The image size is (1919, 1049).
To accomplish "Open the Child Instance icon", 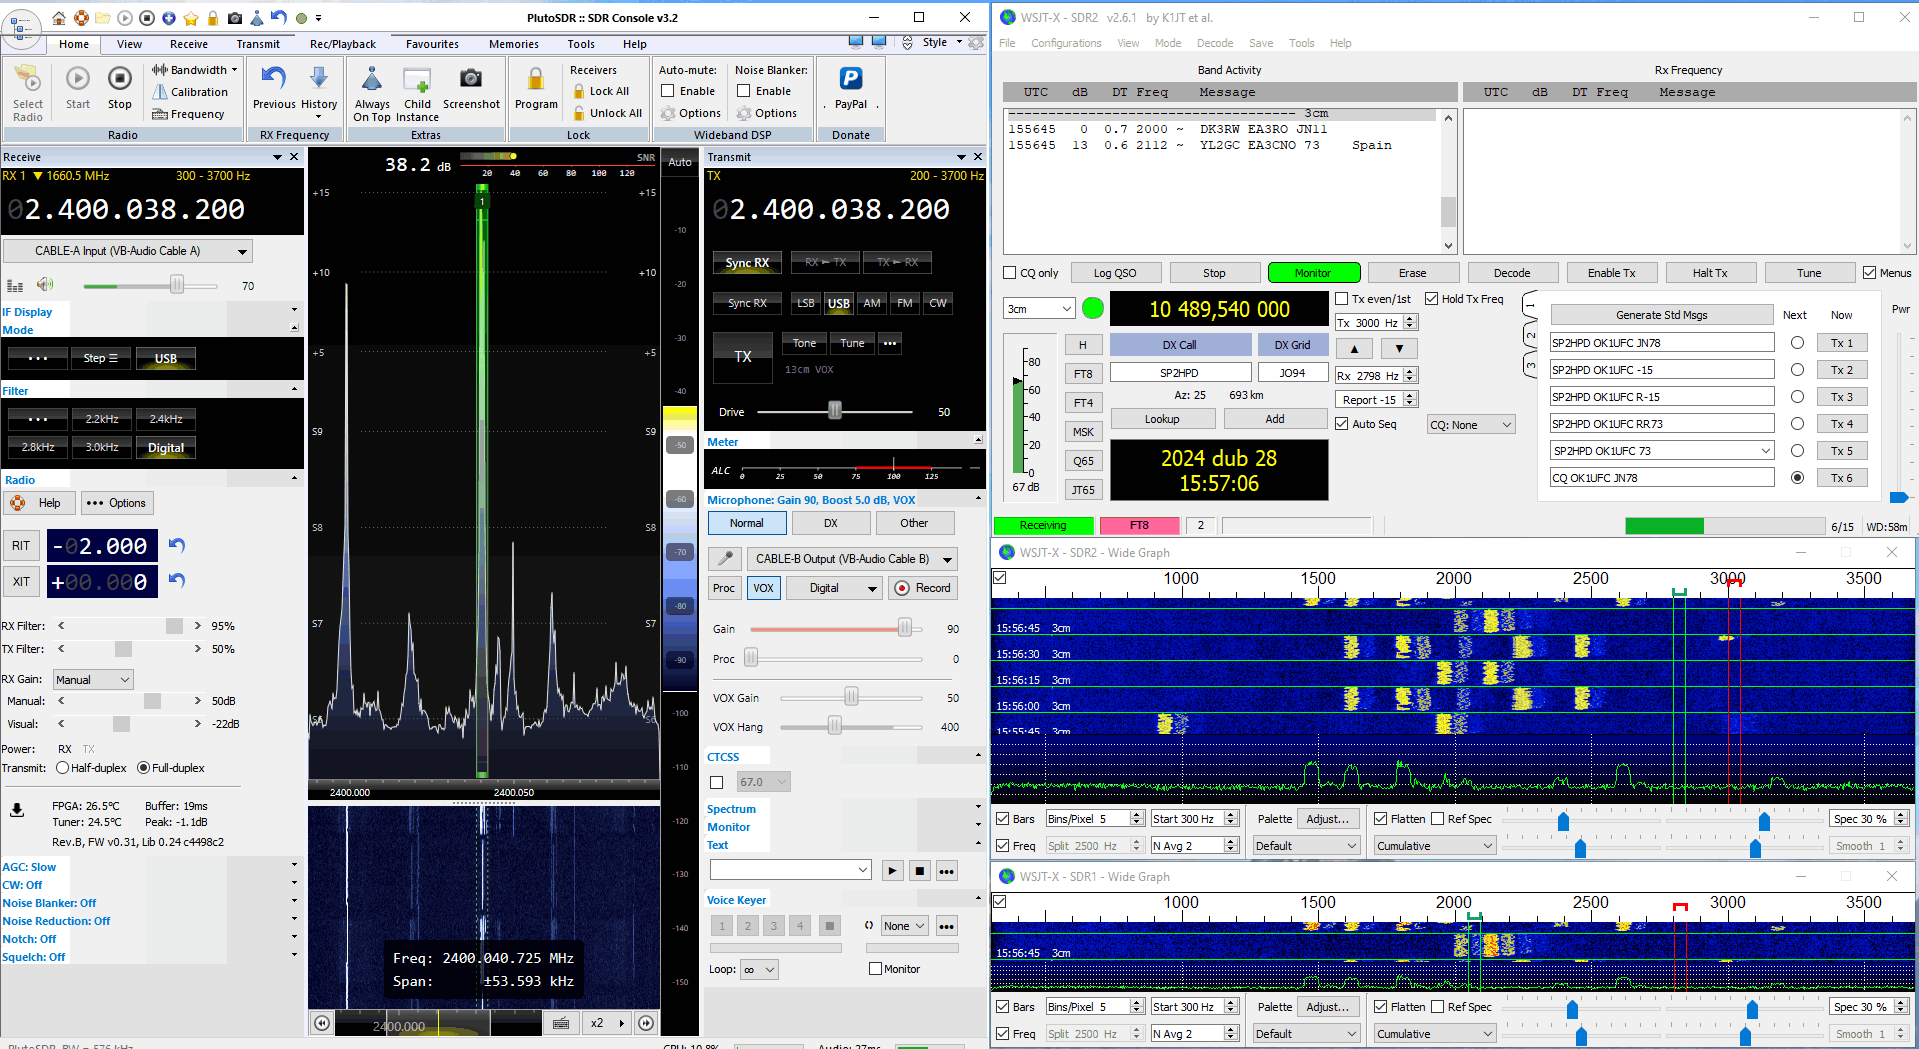I will 417,79.
